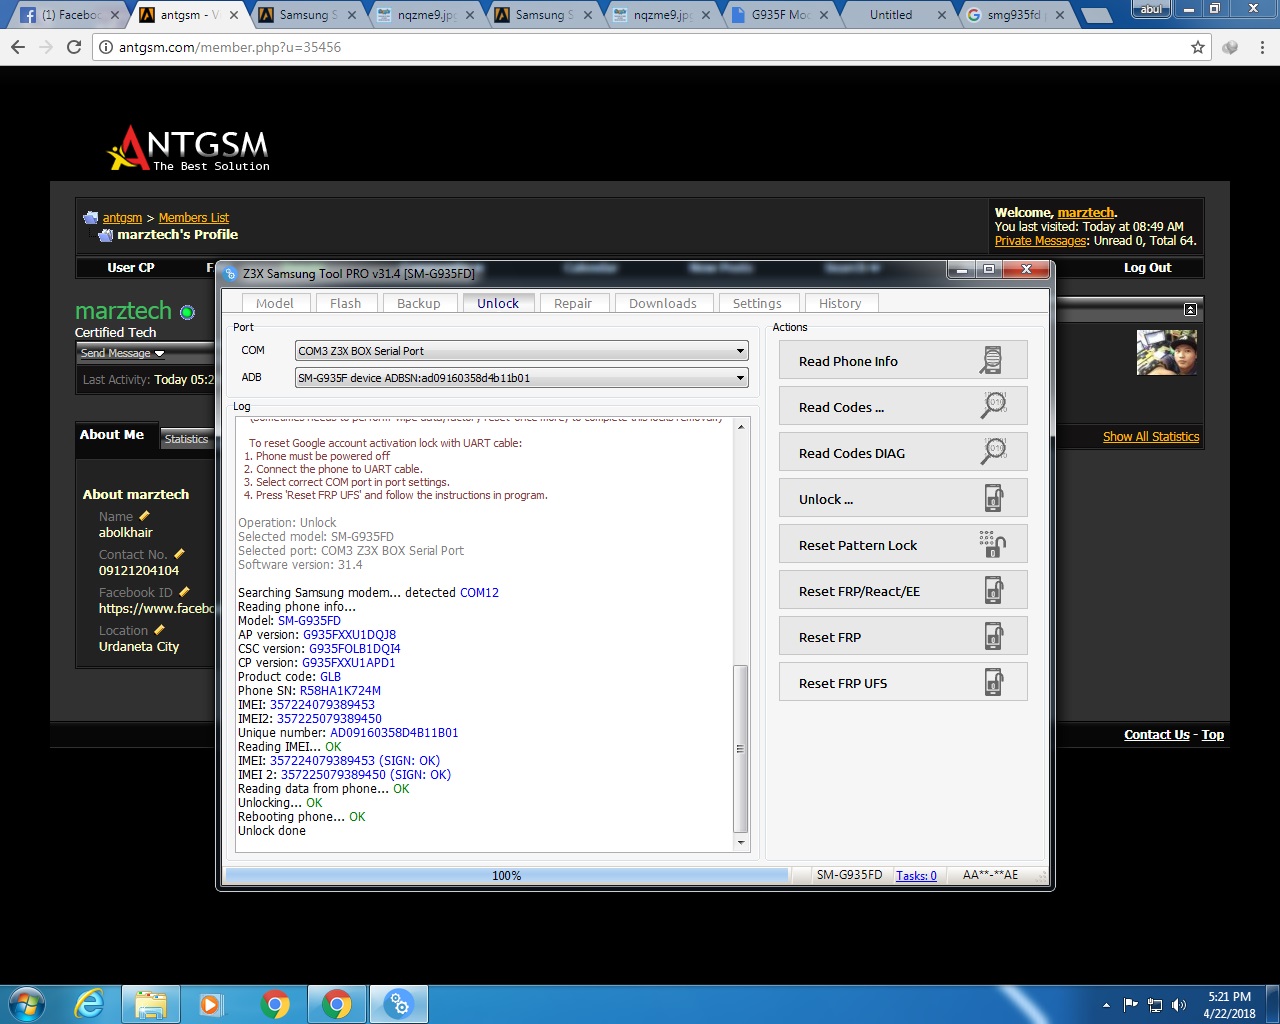Image resolution: width=1280 pixels, height=1024 pixels.
Task: Select the About Me profile tab
Action: (112, 435)
